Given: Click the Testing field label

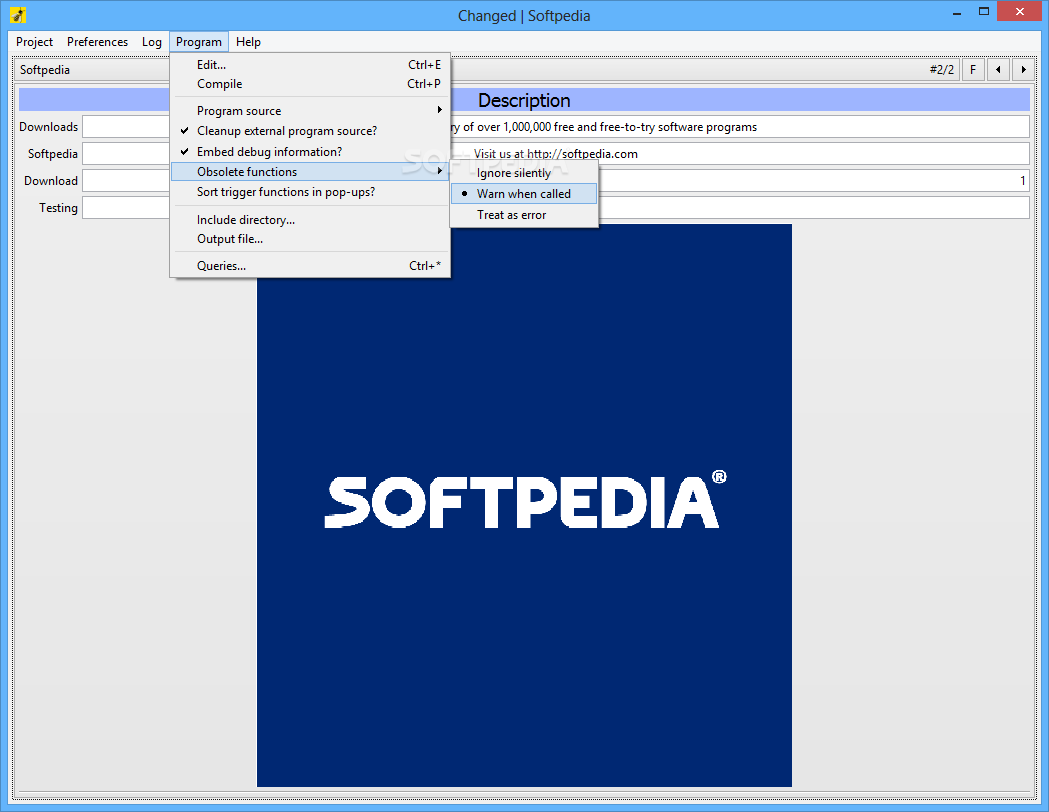Looking at the screenshot, I should [58, 207].
